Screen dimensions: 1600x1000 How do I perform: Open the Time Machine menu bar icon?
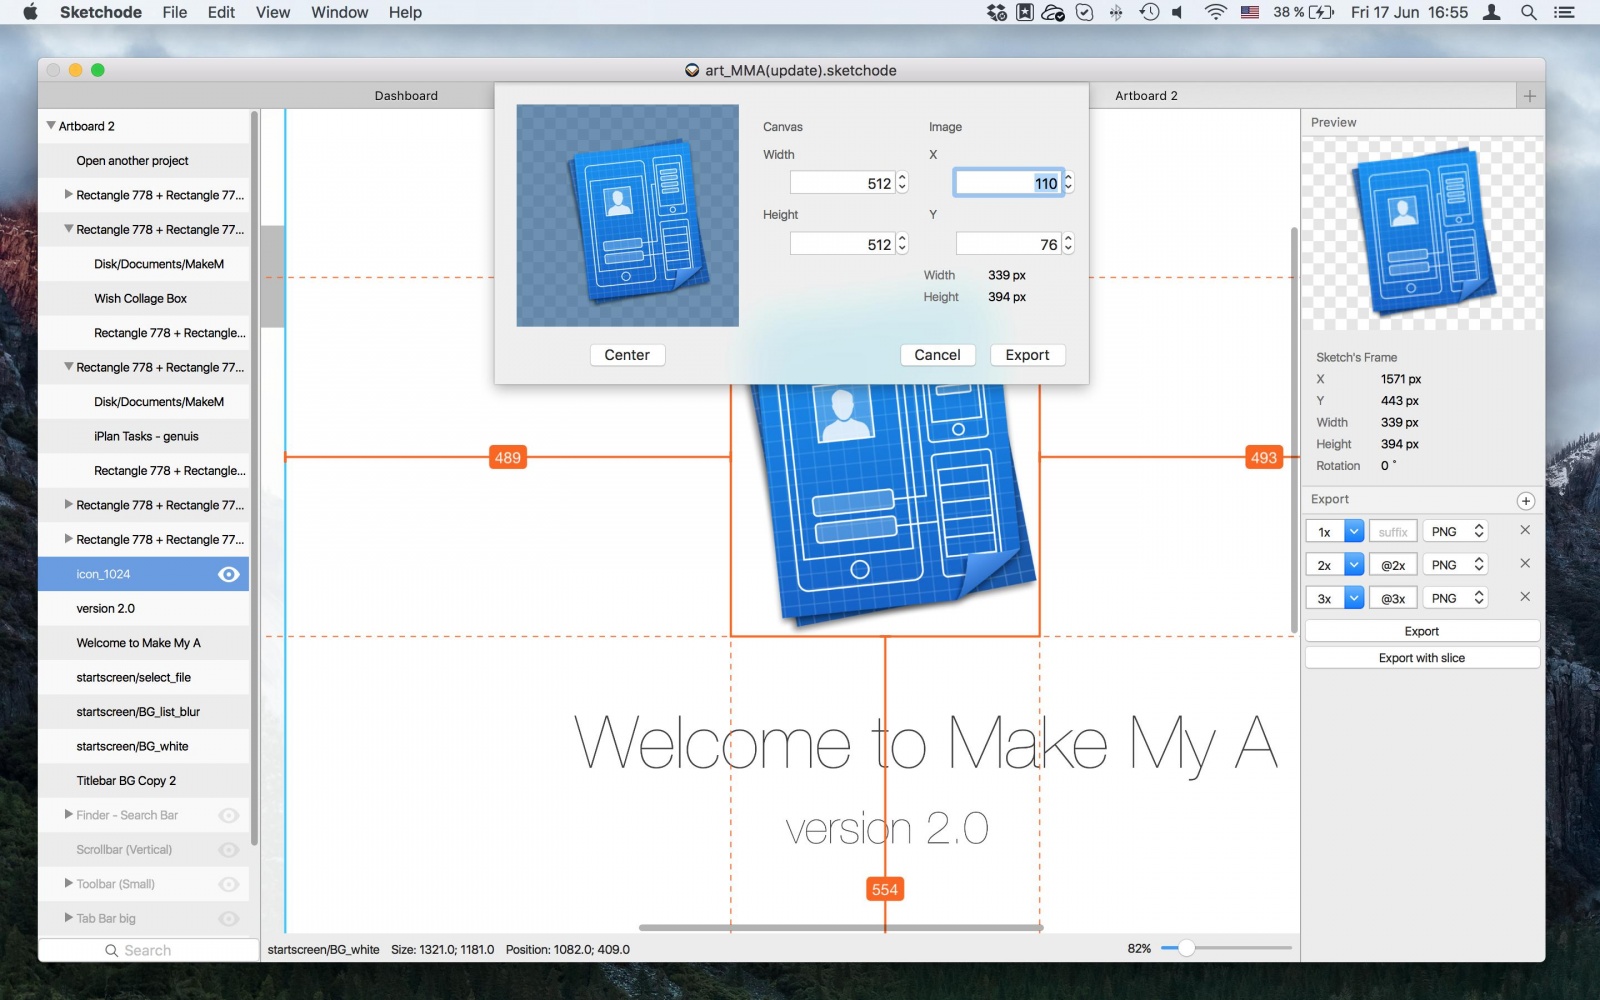1149,12
